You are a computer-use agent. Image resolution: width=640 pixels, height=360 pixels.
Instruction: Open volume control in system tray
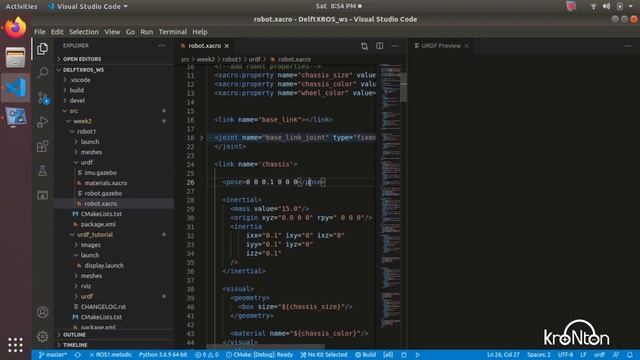pos(606,6)
